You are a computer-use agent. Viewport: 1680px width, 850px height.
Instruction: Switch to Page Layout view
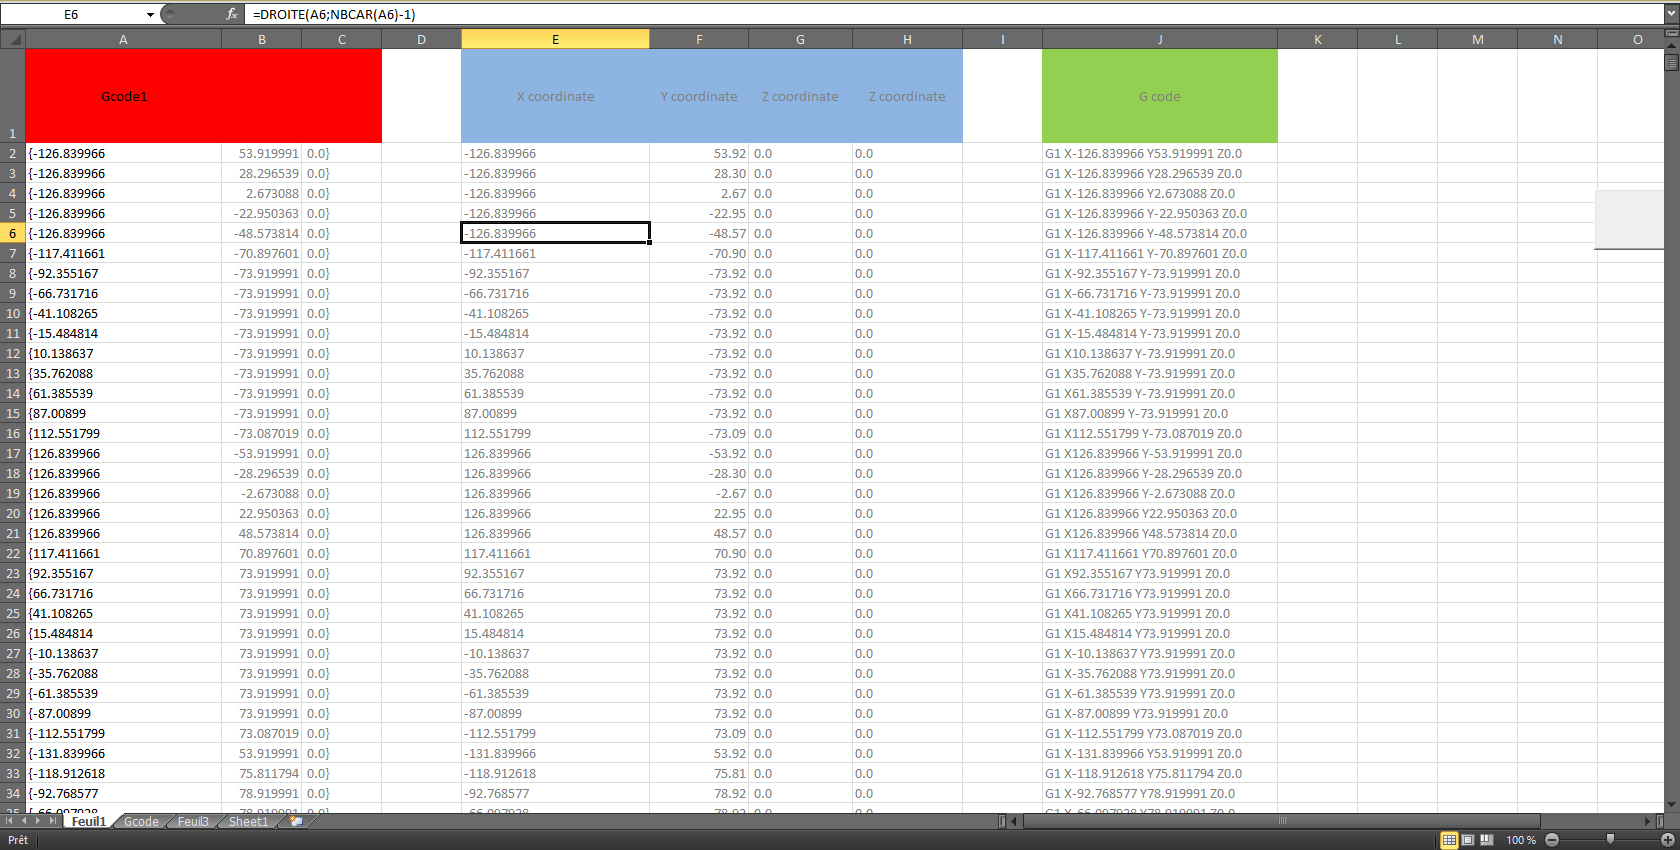1468,840
